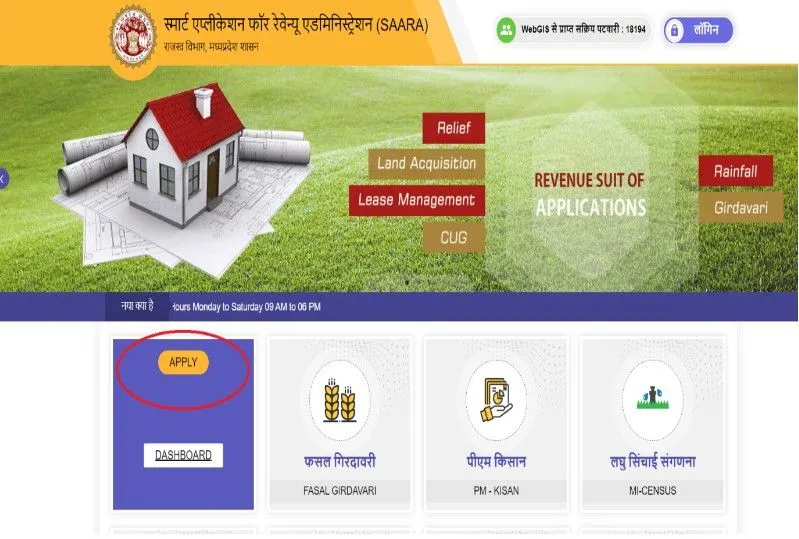
Task: Go to previous banner slide arrow
Action: (3, 179)
